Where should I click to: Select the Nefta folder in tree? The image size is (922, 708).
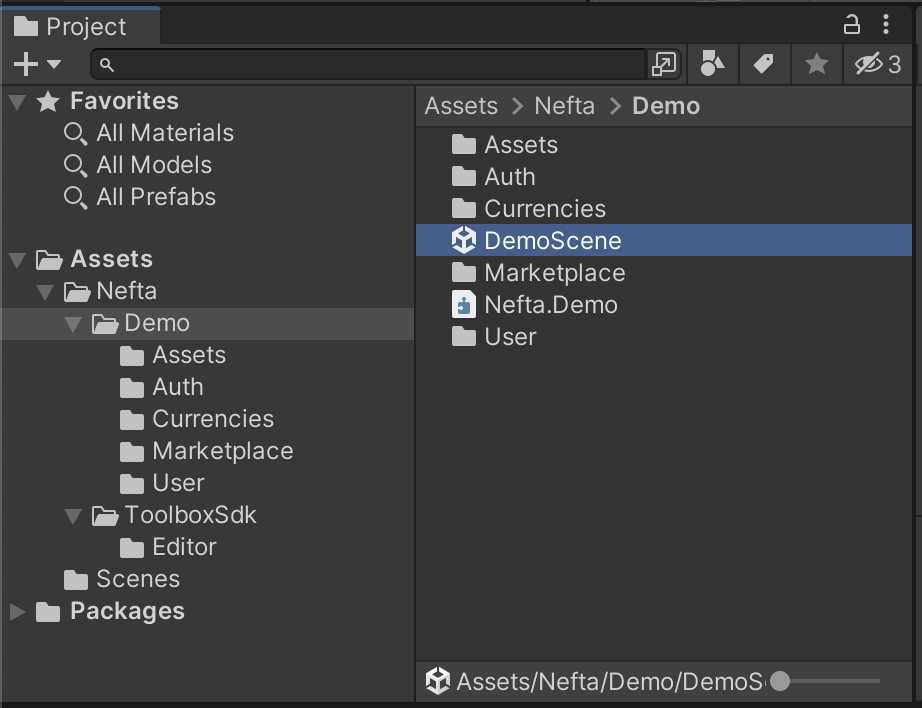pos(208,291)
